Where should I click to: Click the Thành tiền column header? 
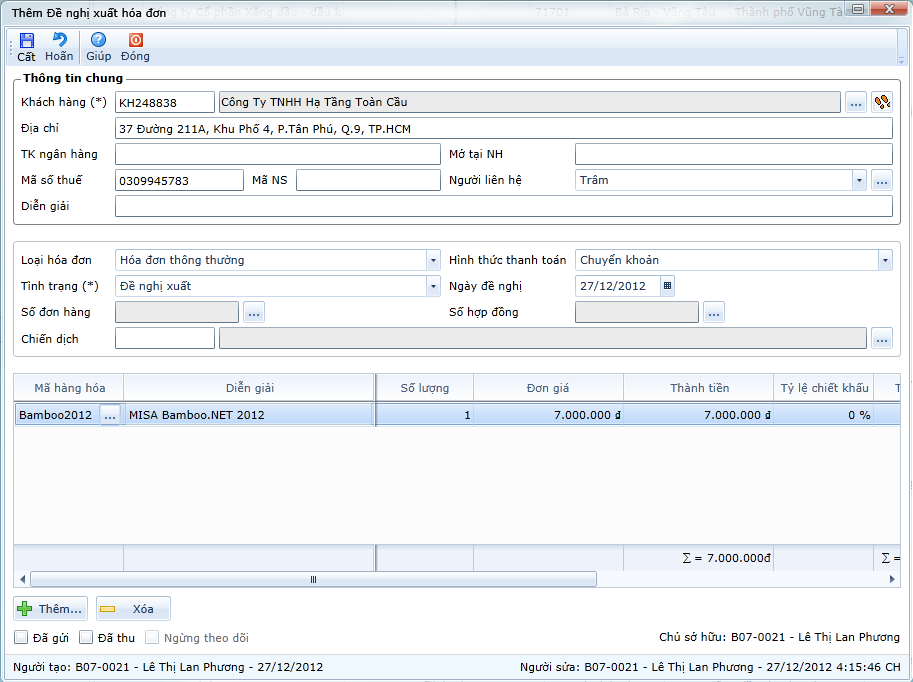coord(699,388)
